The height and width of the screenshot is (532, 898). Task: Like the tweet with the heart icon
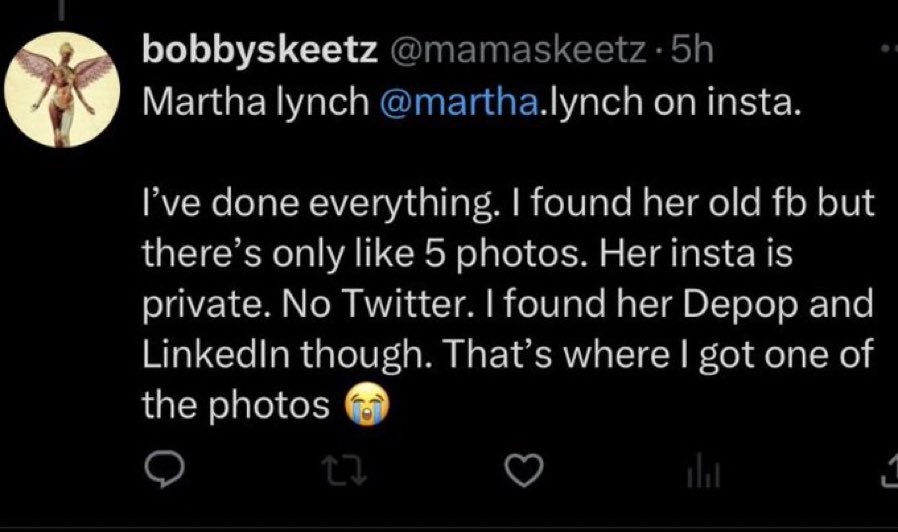point(523,470)
